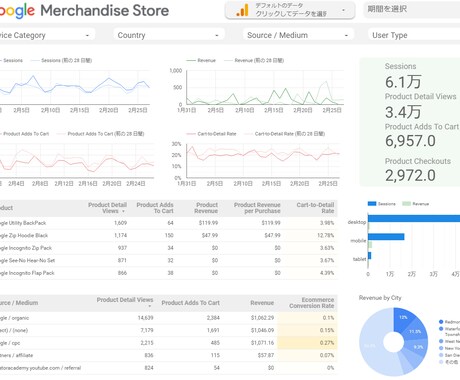460x380 pixels.
Task: Click the google / organic source row
Action: (x=168, y=318)
